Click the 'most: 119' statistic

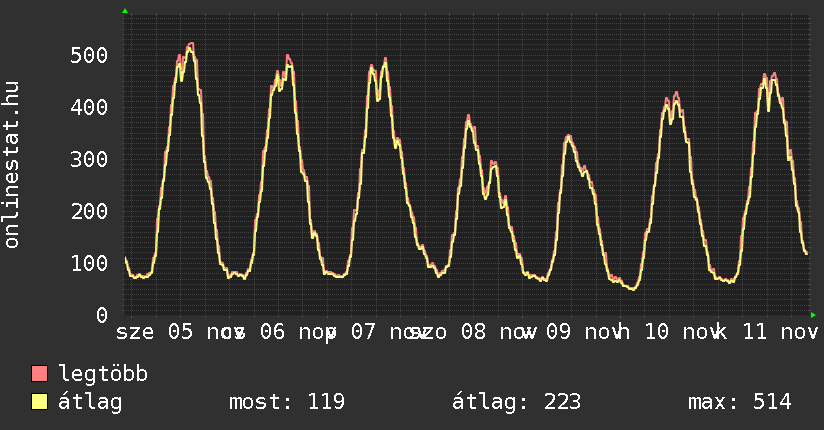(x=286, y=402)
